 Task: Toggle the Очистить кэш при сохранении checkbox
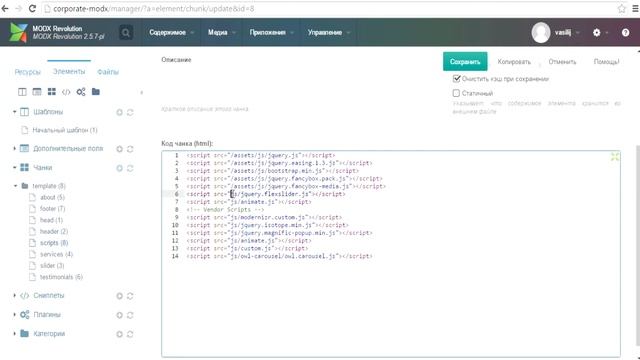tap(456, 79)
